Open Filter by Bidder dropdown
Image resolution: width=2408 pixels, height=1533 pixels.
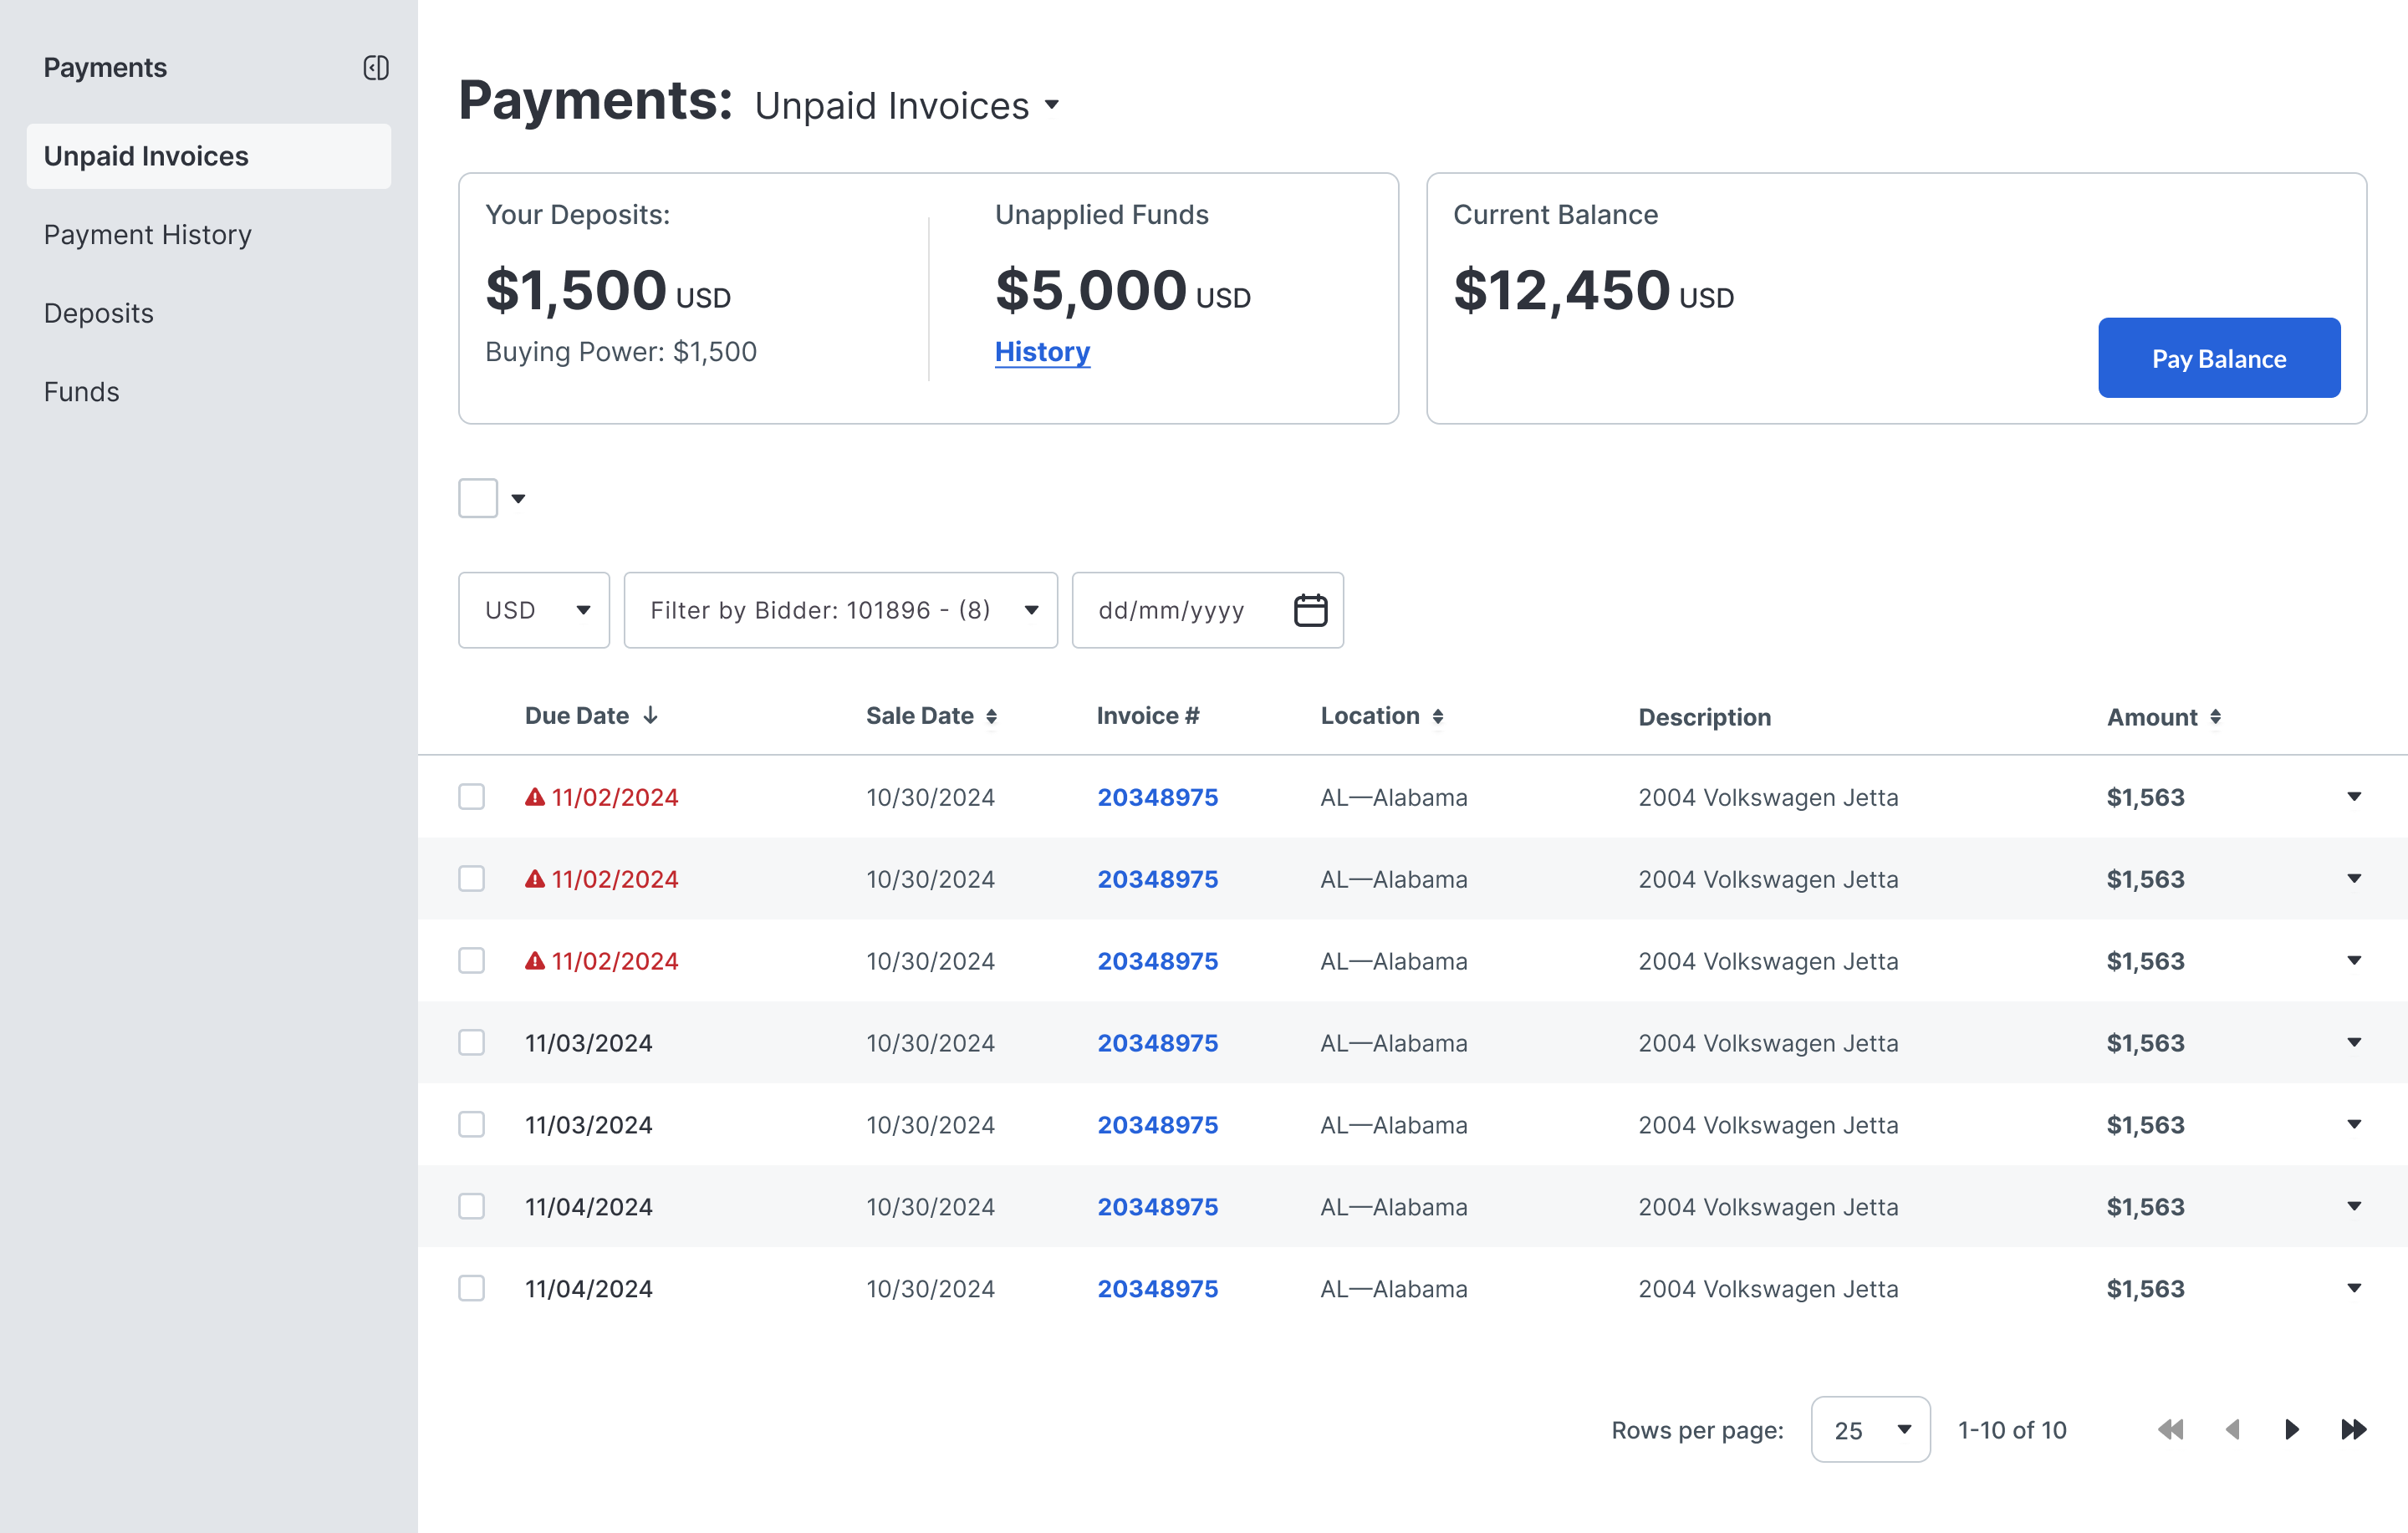tap(840, 610)
